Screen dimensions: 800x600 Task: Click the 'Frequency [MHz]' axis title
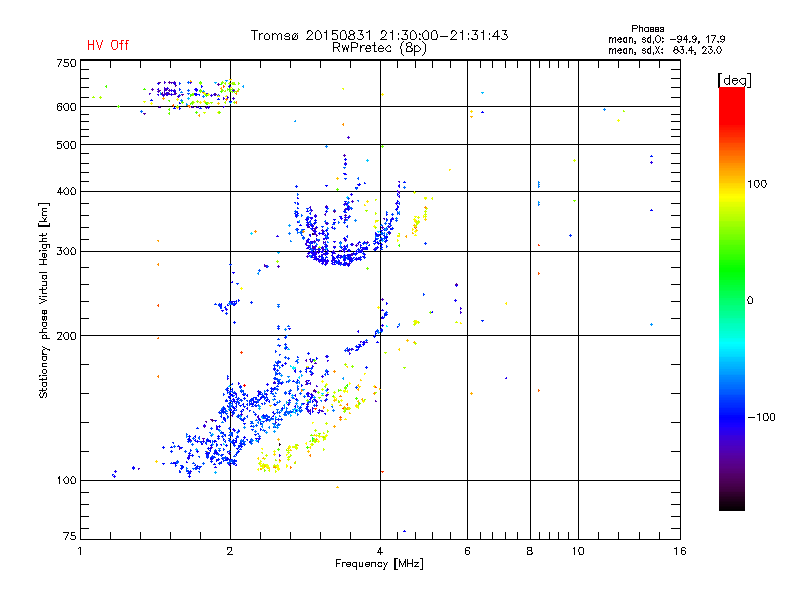point(379,564)
